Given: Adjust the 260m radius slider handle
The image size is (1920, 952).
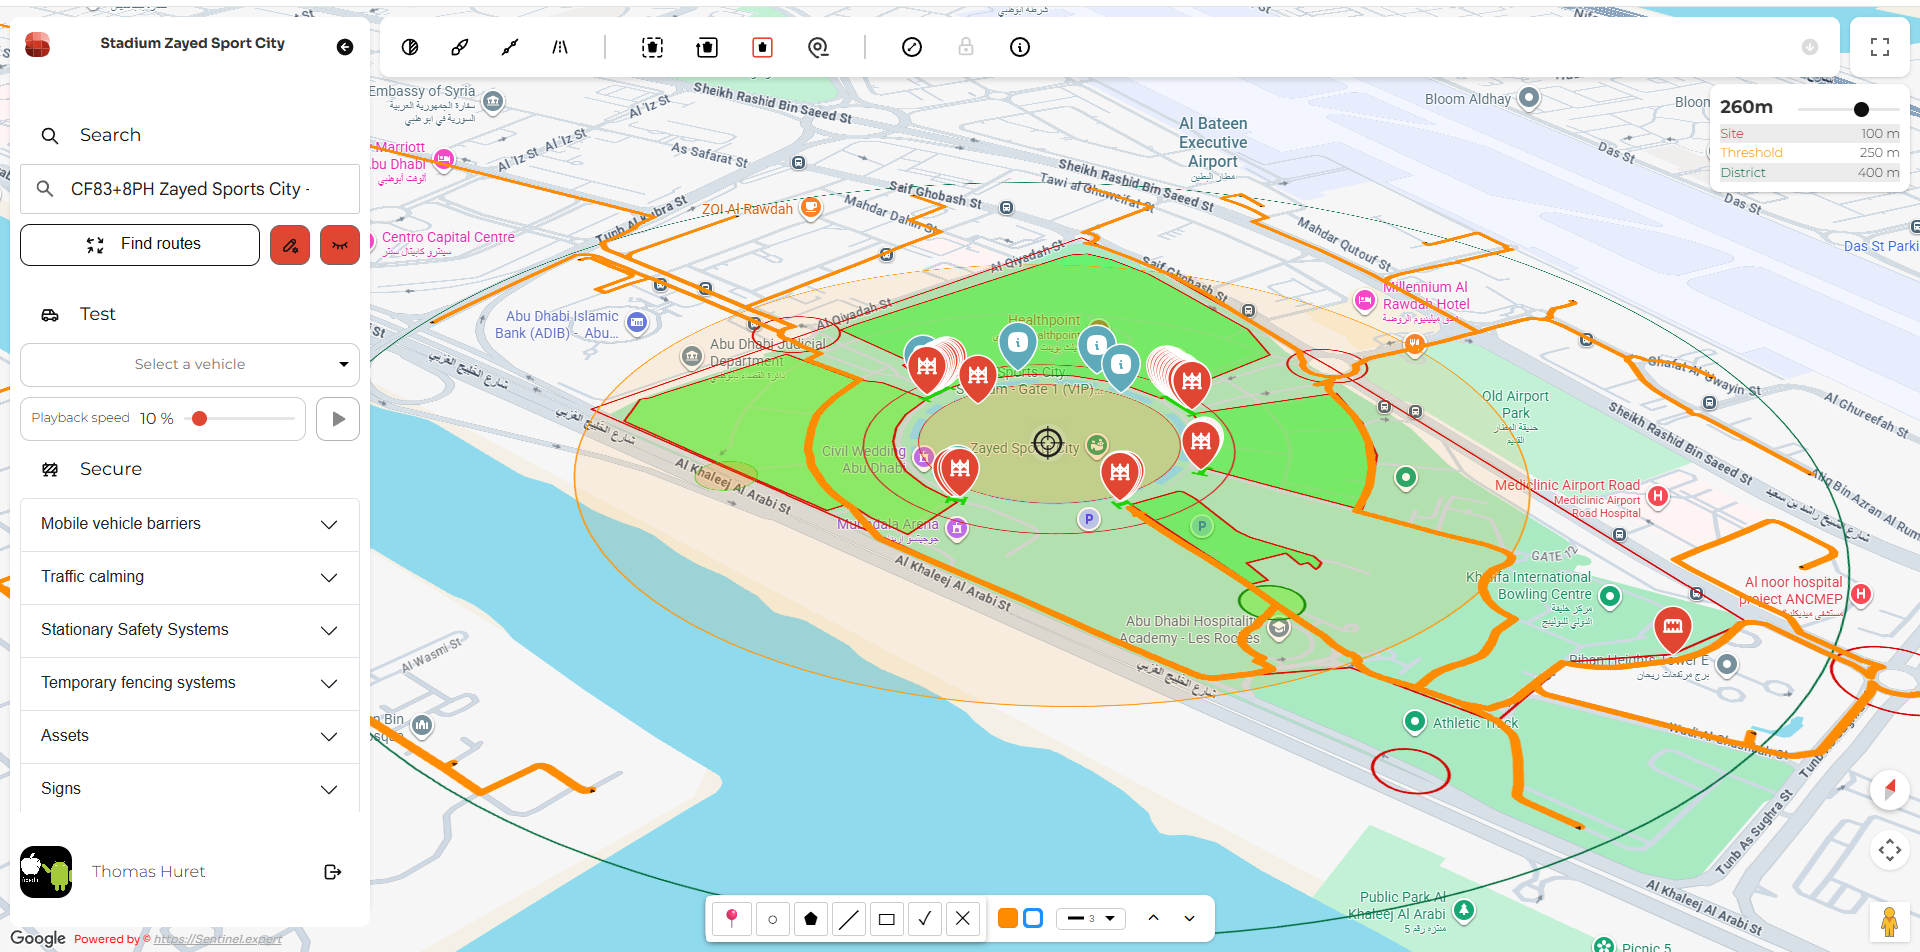Looking at the screenshot, I should point(1861,109).
